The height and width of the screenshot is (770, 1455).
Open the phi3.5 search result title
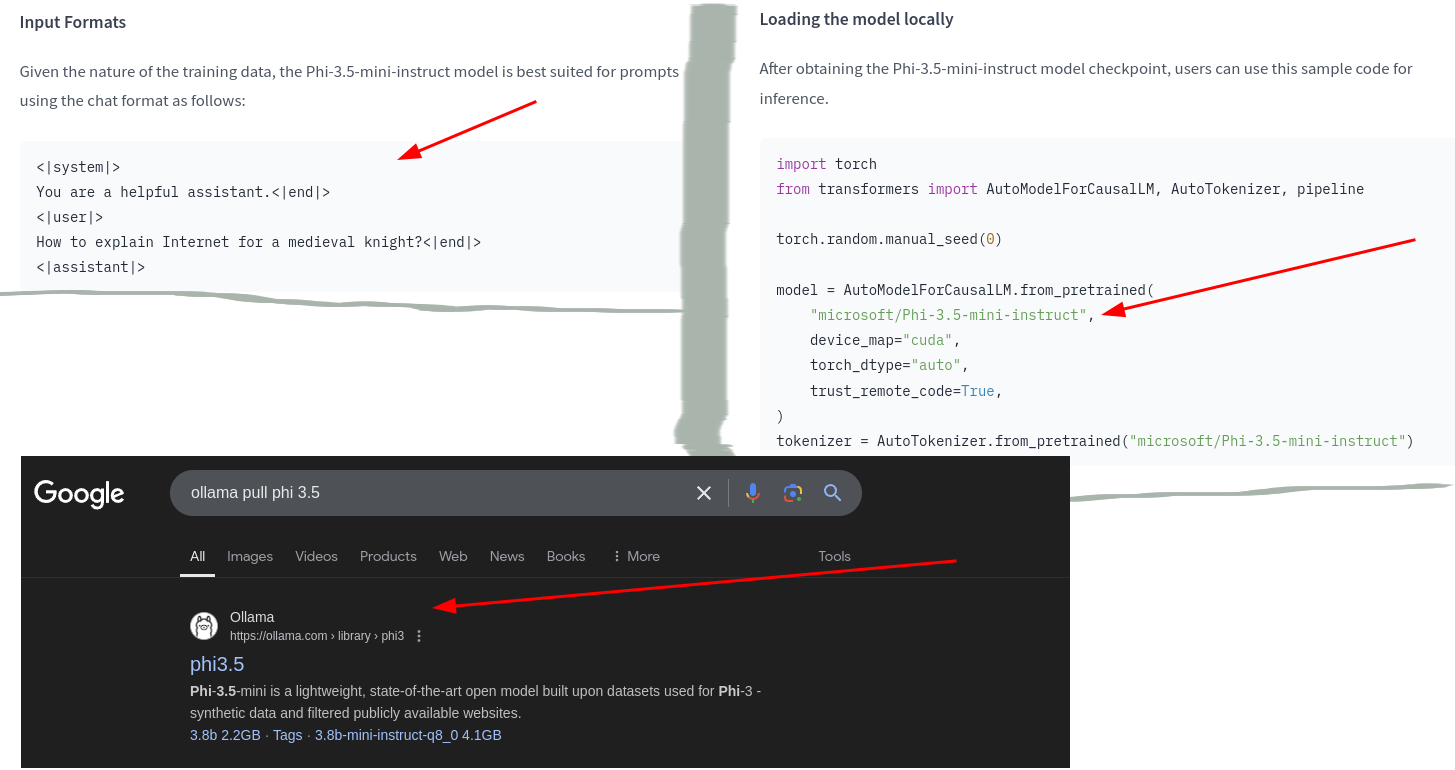tap(217, 664)
